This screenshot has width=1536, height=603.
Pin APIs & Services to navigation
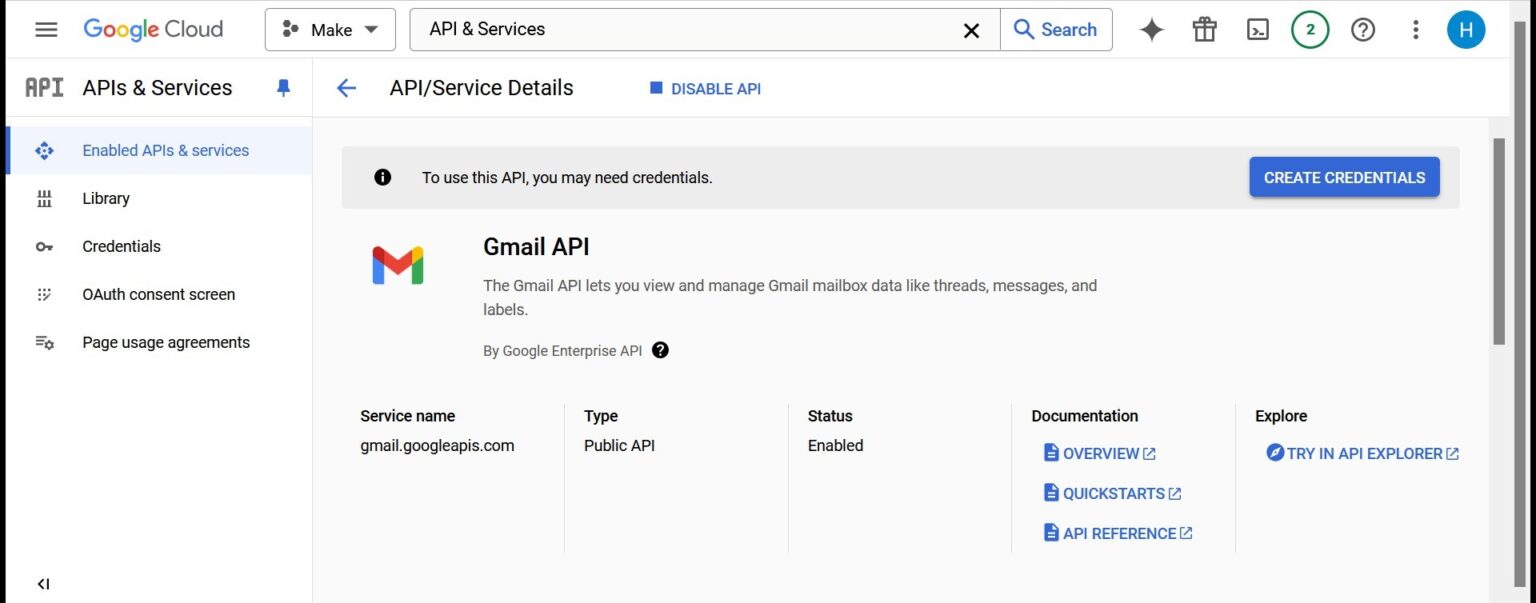click(283, 88)
